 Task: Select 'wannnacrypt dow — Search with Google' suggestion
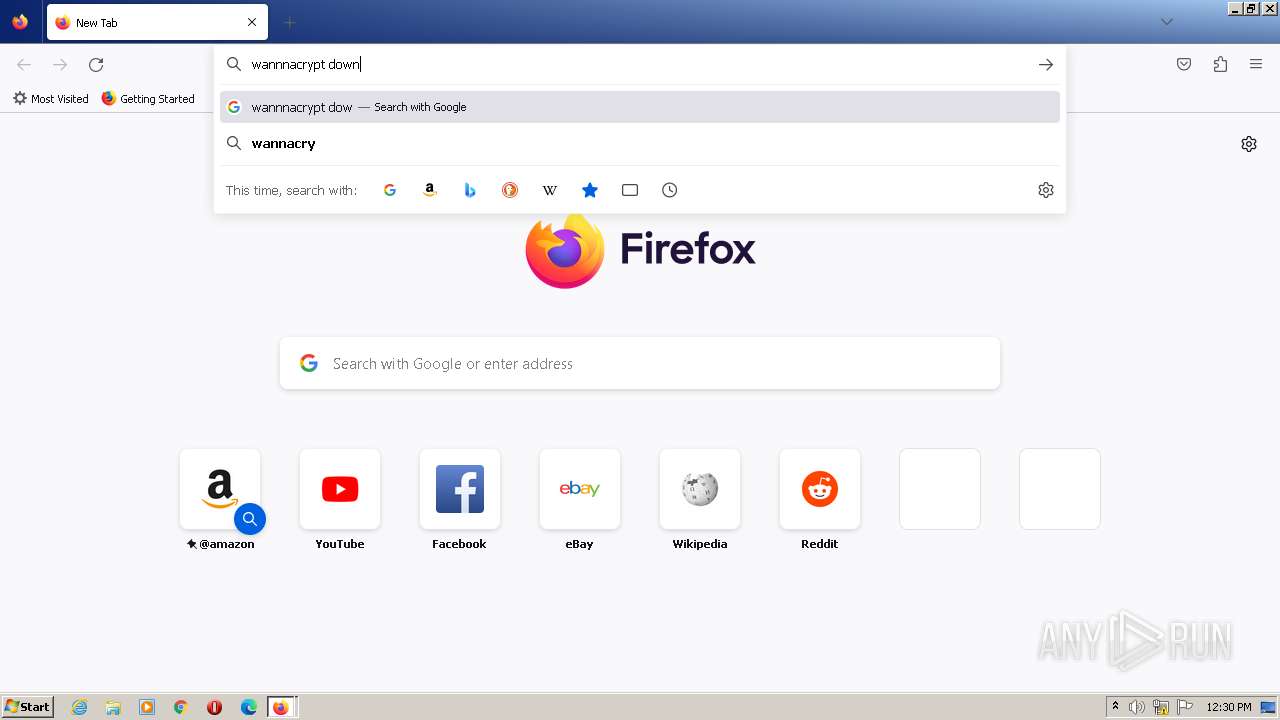tap(640, 107)
